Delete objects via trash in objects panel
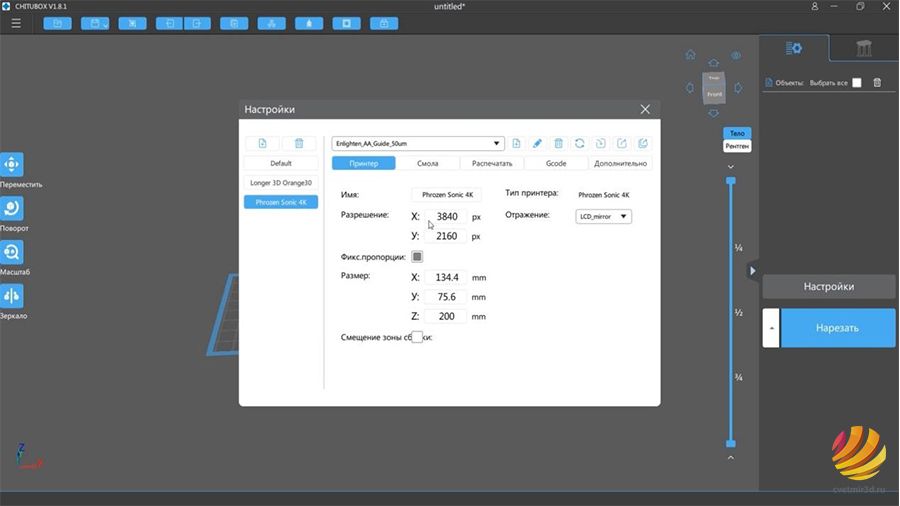The height and width of the screenshot is (506, 900). [877, 83]
